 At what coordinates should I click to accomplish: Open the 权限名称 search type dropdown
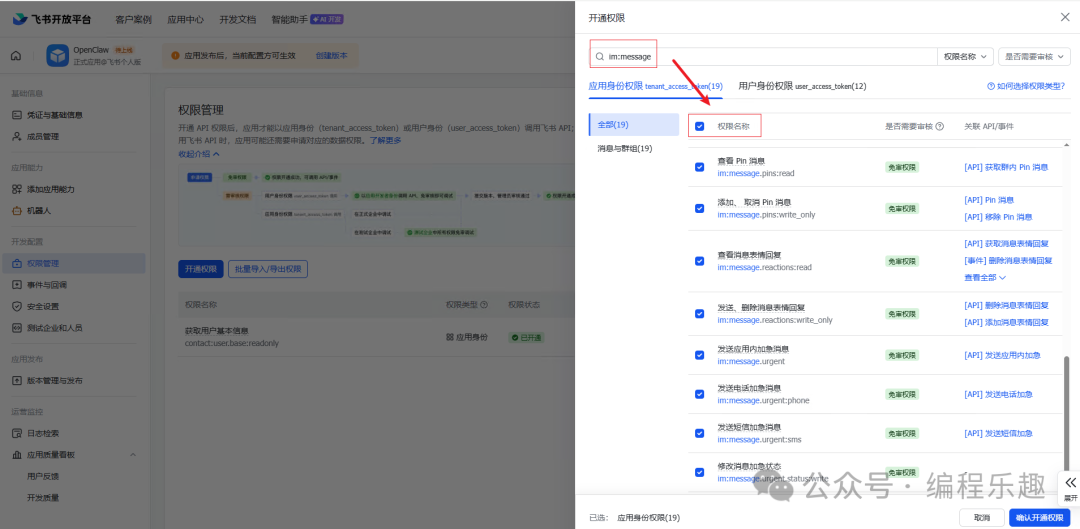(x=965, y=56)
